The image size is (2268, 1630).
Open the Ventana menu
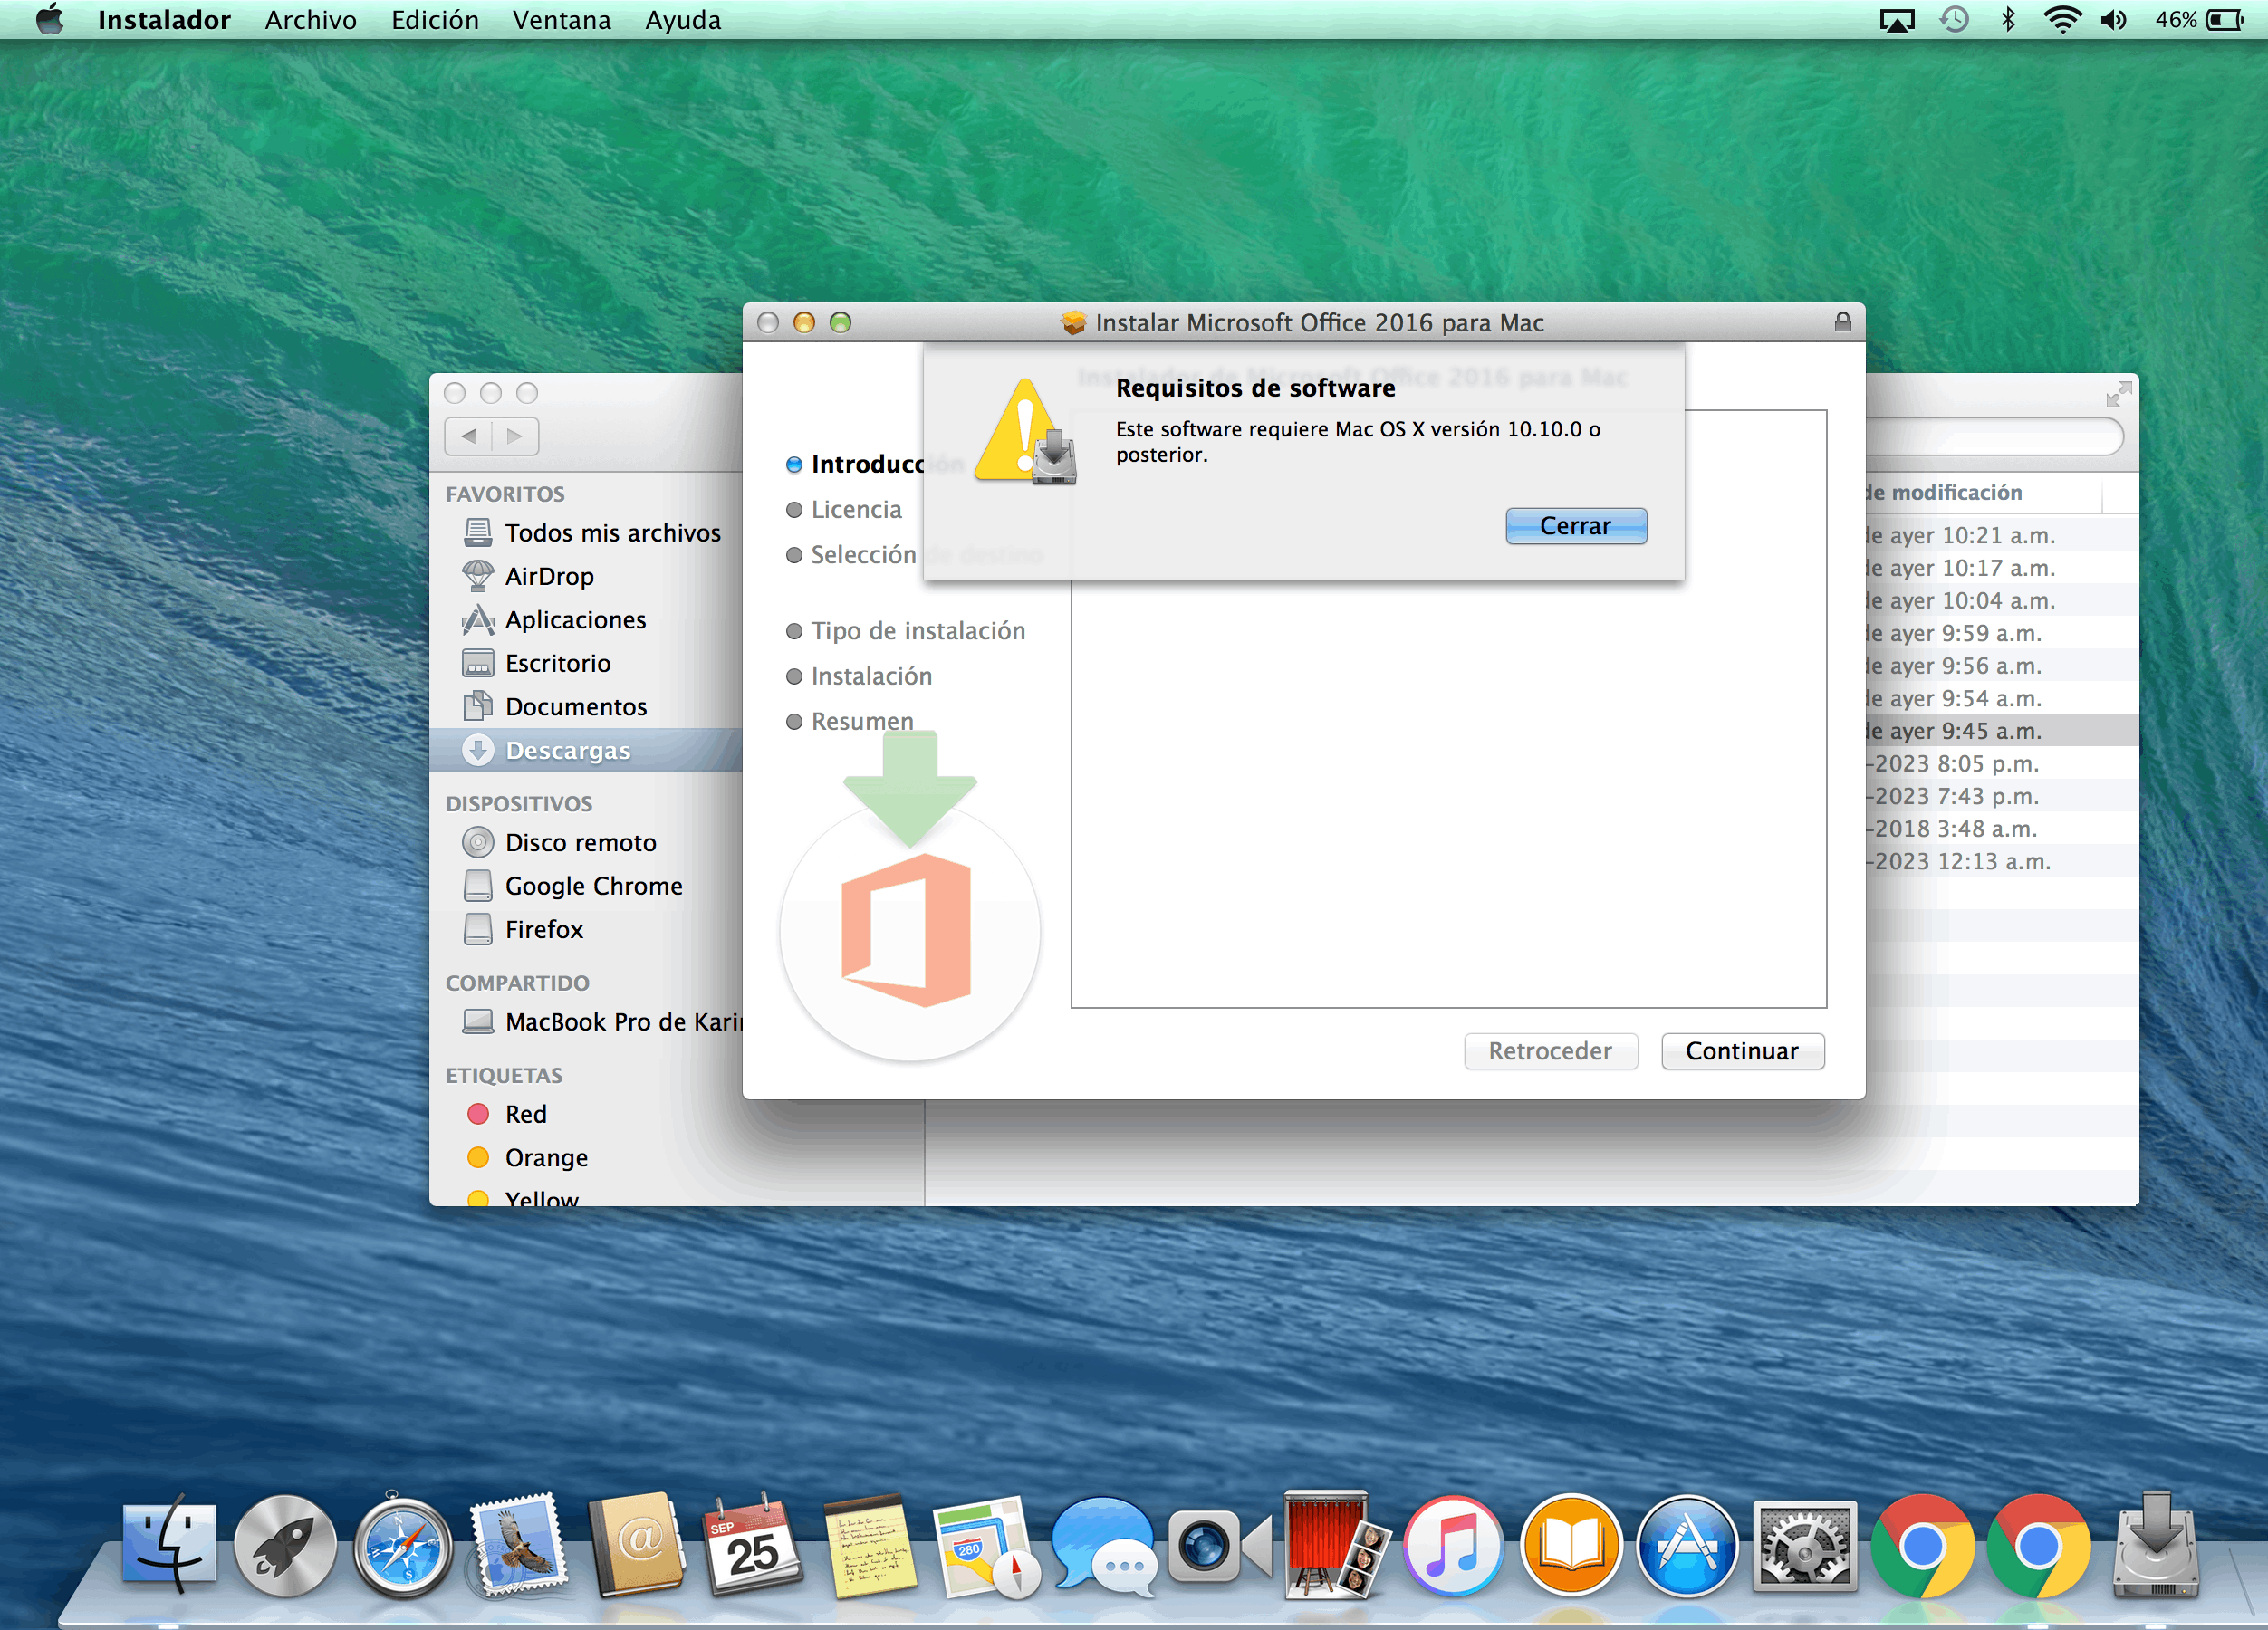pyautogui.click(x=561, y=20)
